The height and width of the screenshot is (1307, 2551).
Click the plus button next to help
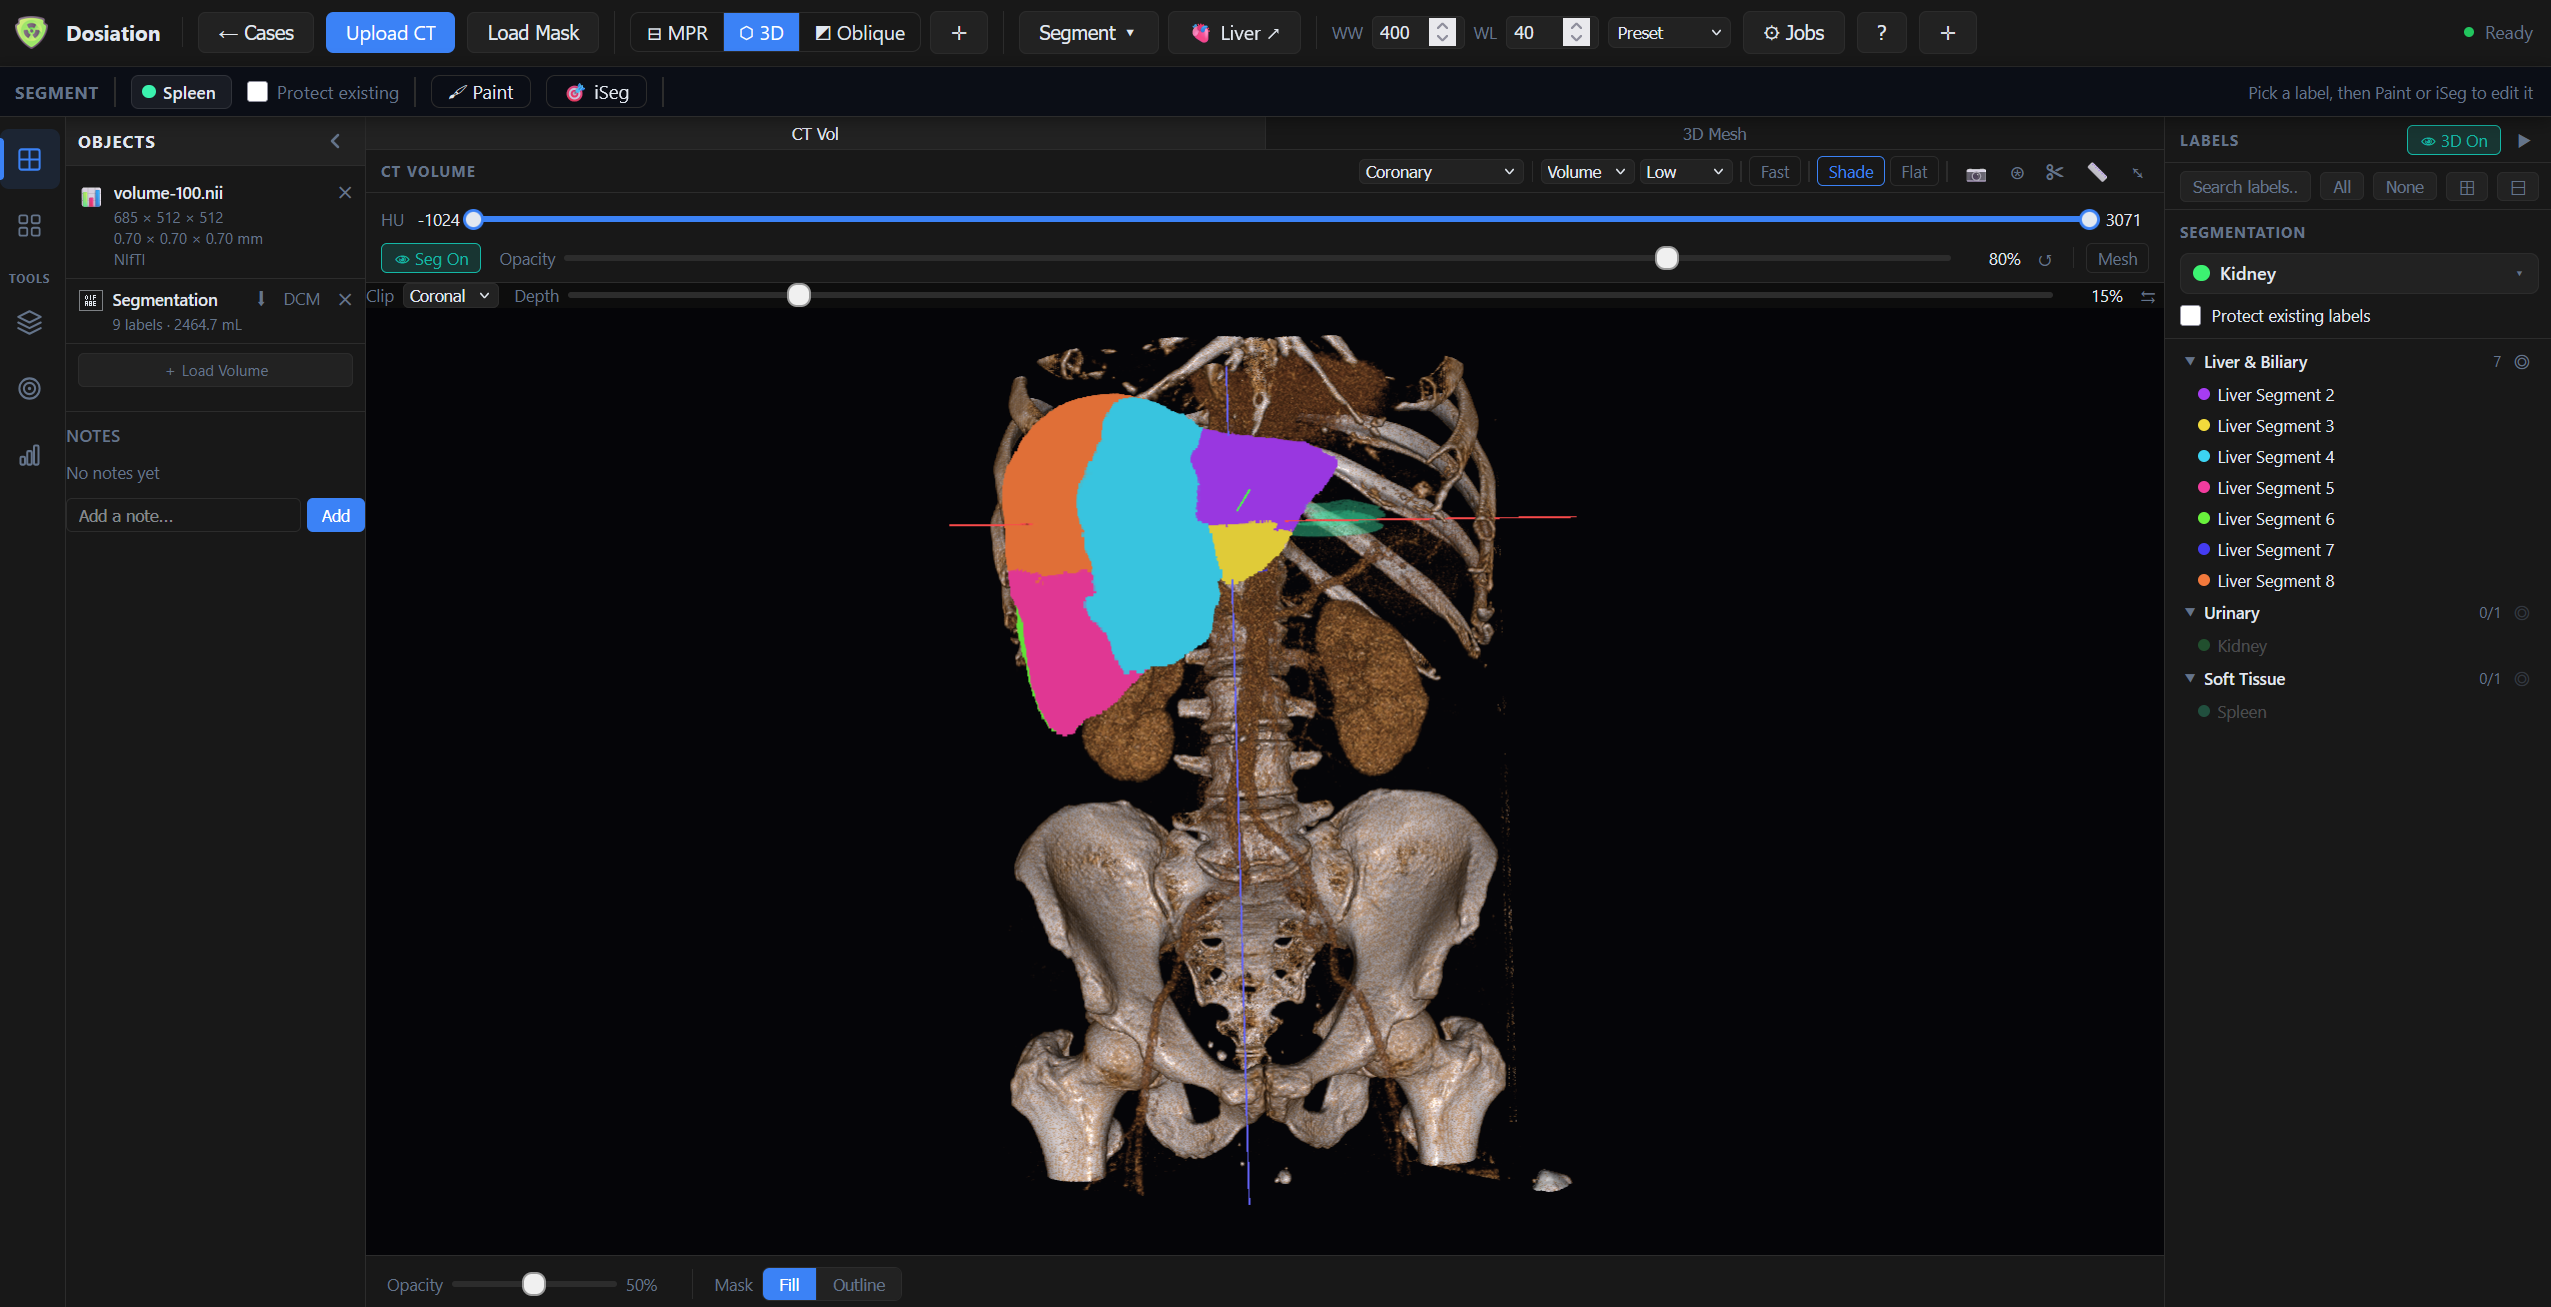(1947, 33)
